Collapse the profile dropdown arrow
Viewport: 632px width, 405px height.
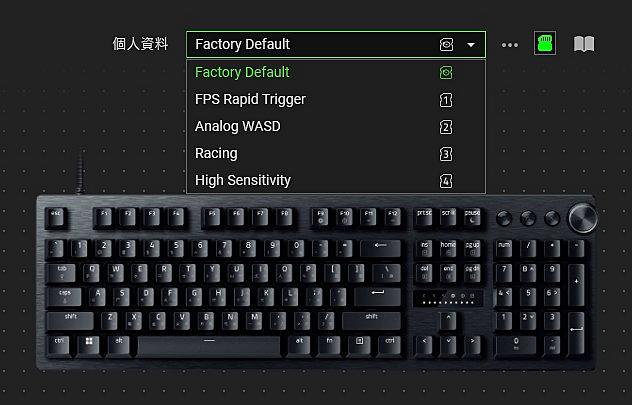point(471,45)
